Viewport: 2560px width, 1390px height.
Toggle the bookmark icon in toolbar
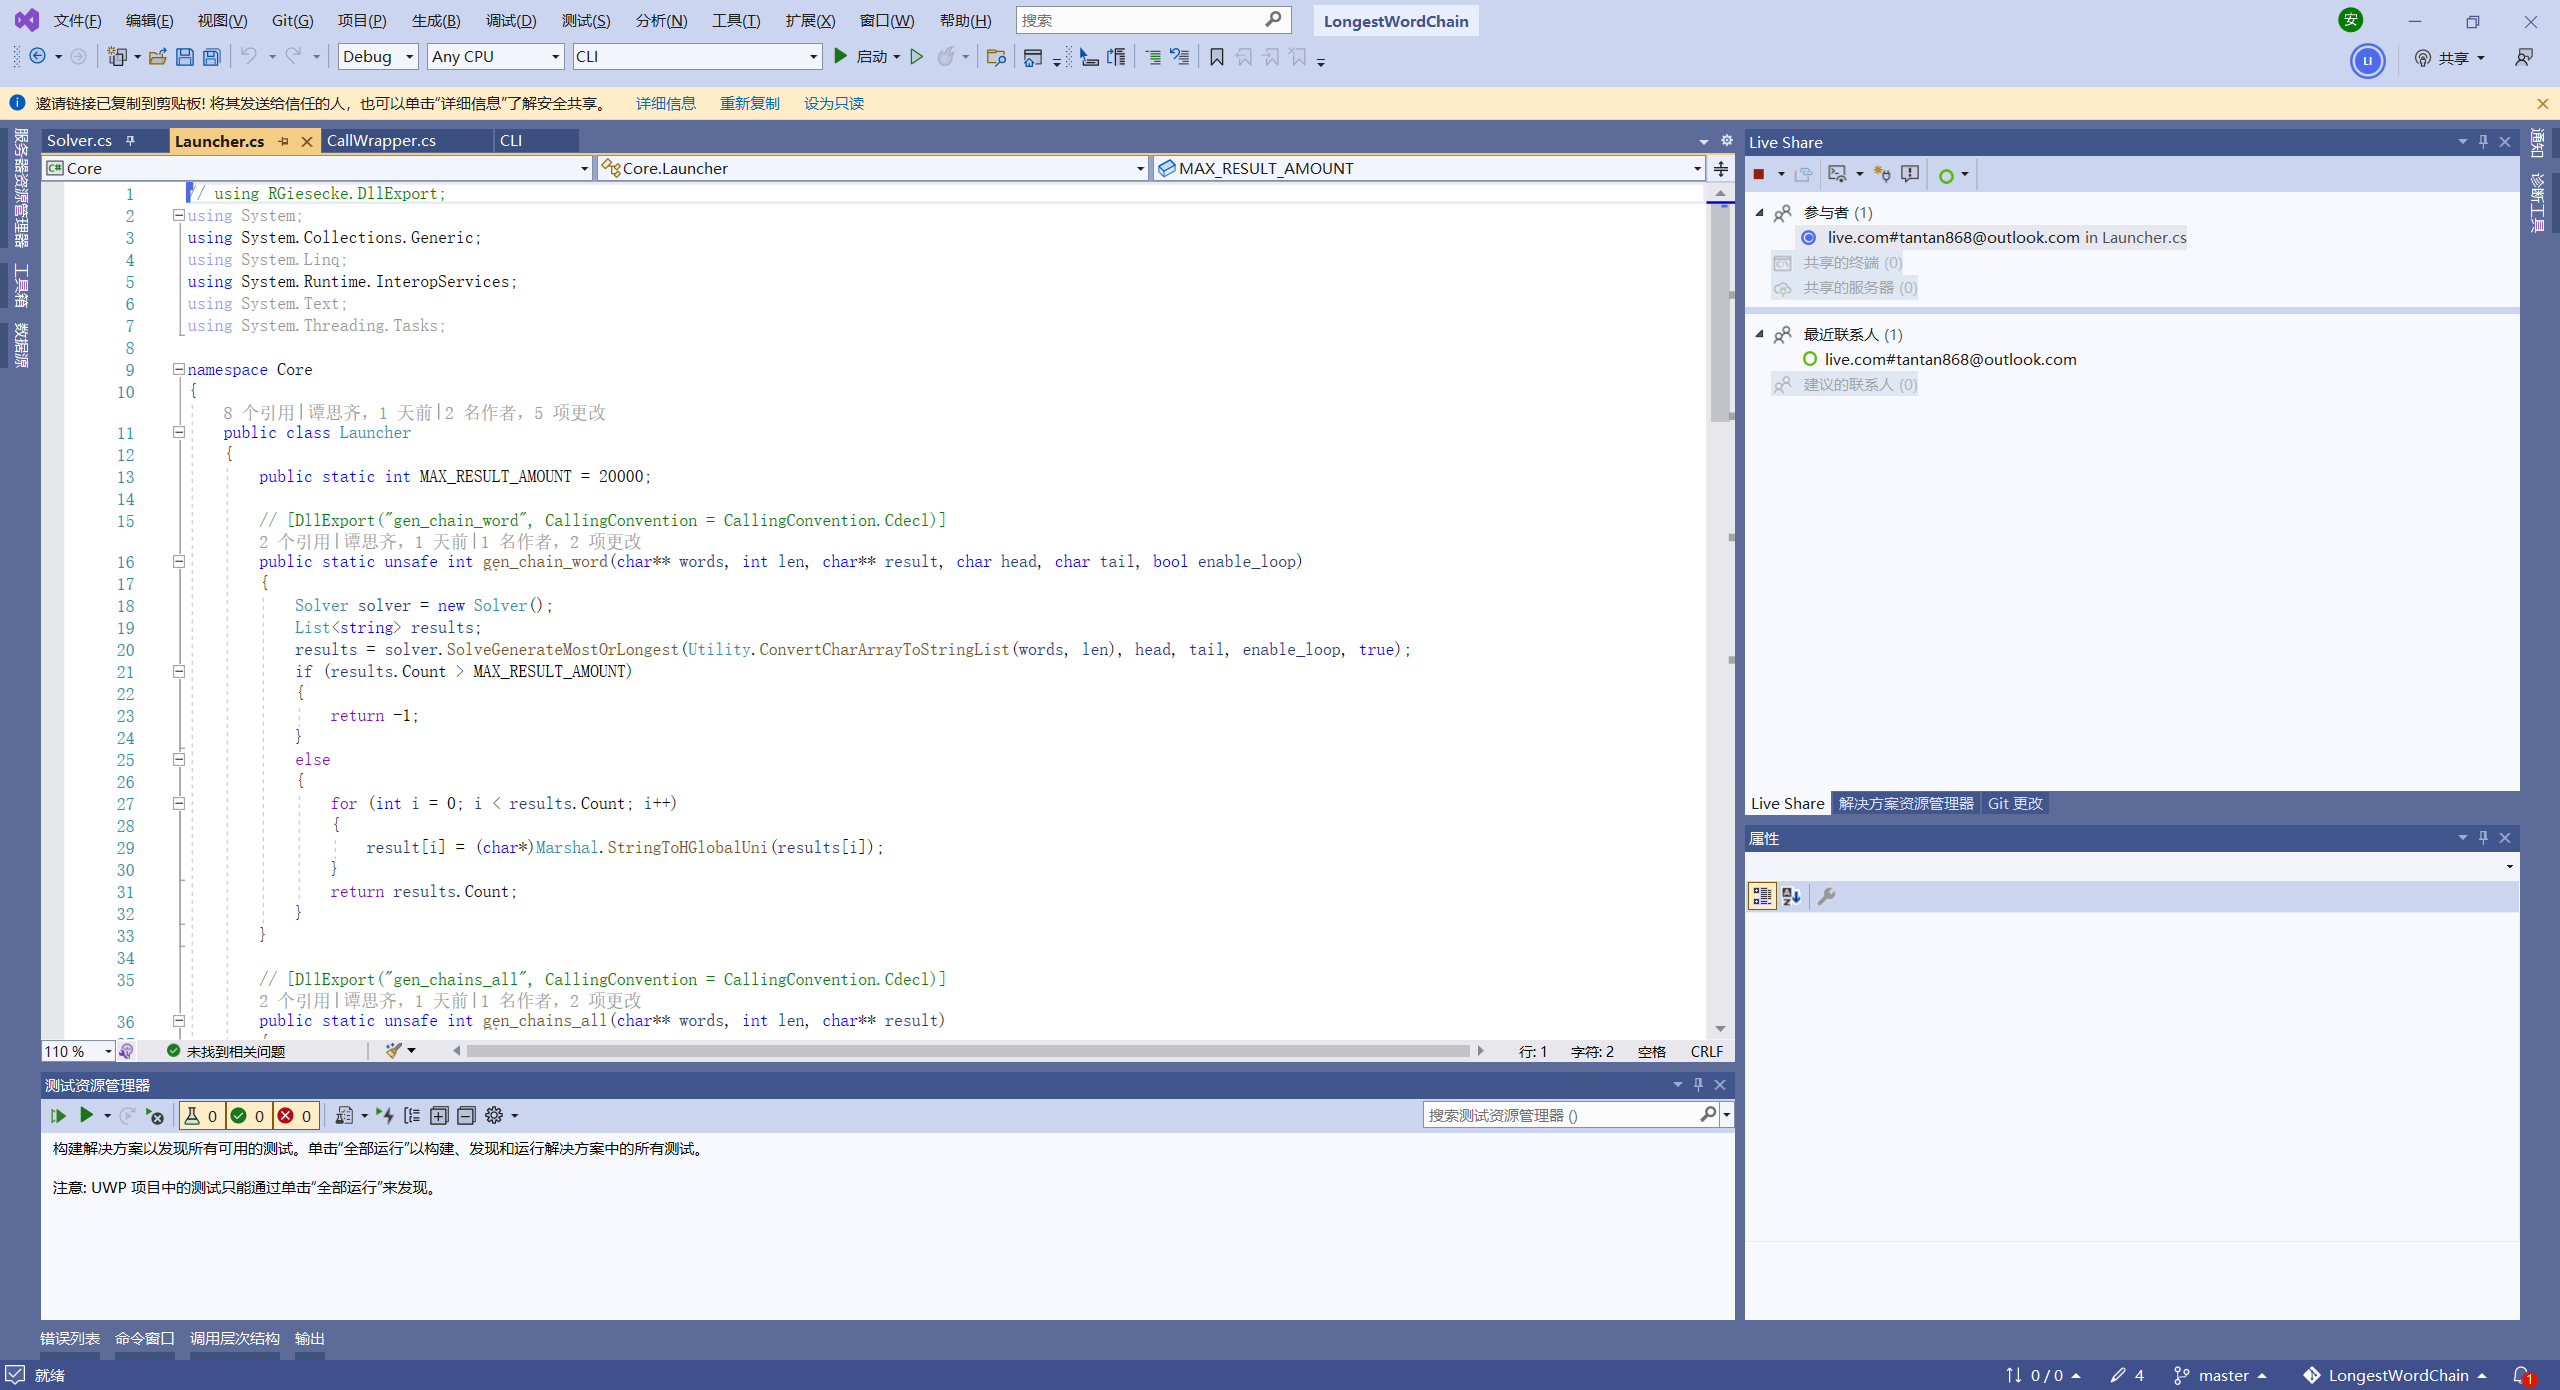tap(1217, 57)
